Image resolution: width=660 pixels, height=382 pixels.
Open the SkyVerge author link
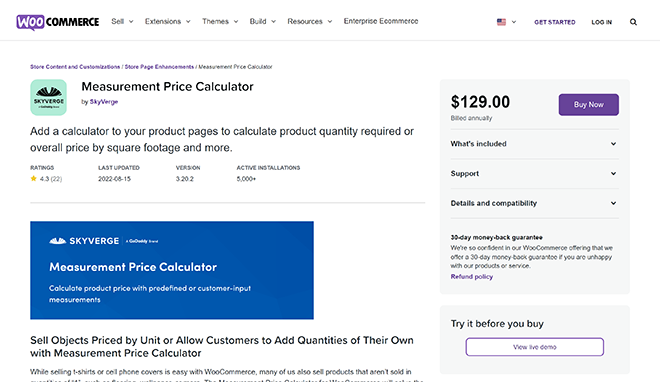pos(104,102)
